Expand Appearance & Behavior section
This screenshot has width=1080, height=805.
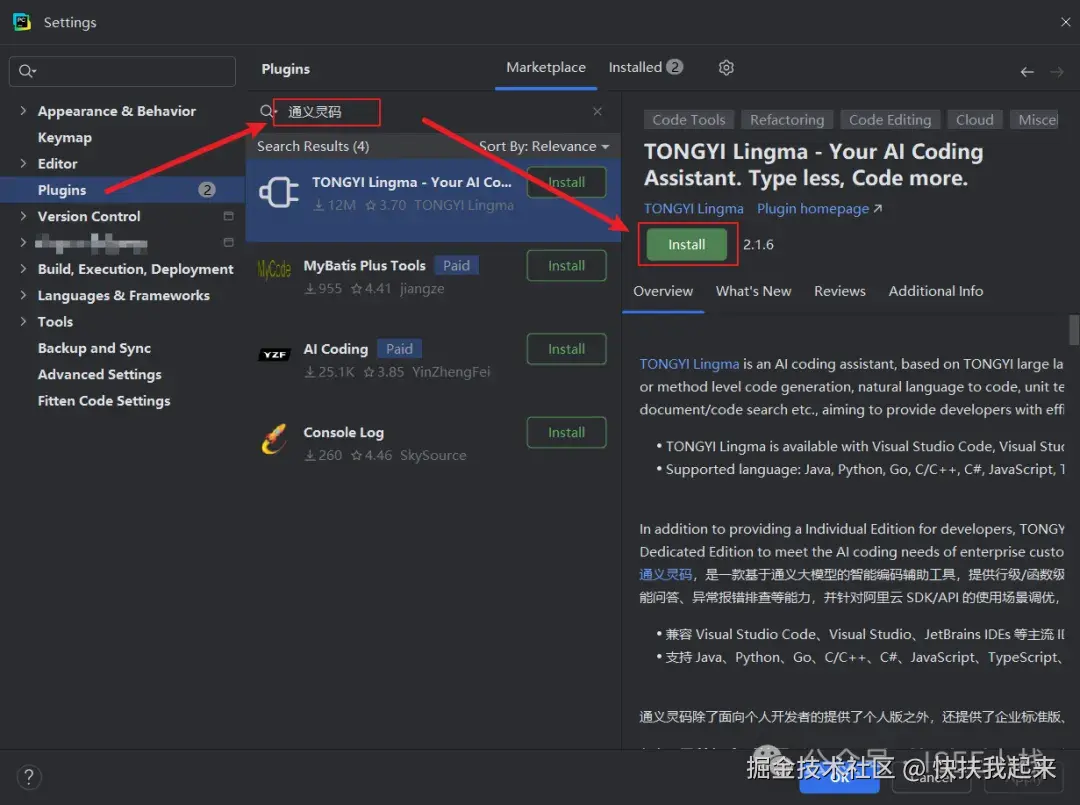pos(23,110)
